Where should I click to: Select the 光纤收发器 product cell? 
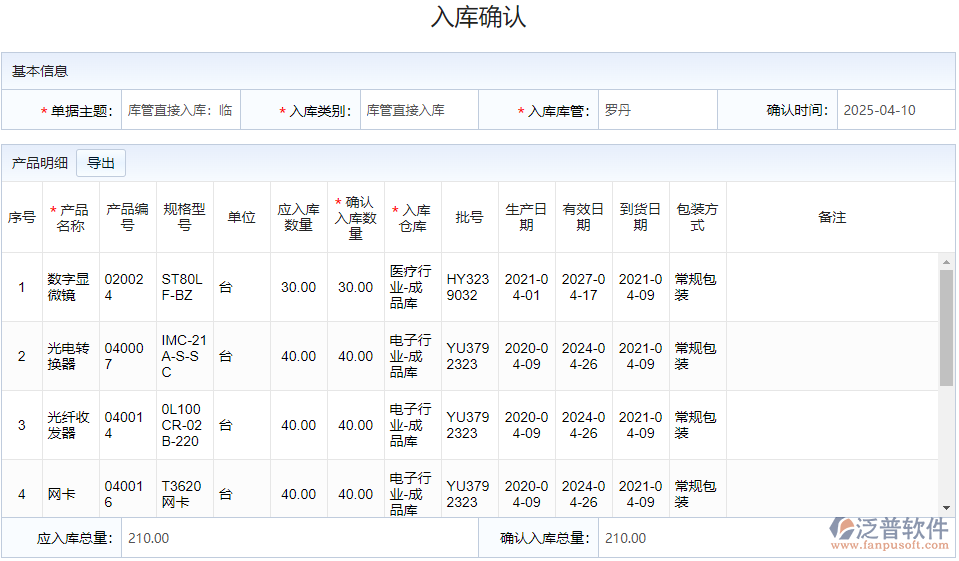(x=70, y=425)
